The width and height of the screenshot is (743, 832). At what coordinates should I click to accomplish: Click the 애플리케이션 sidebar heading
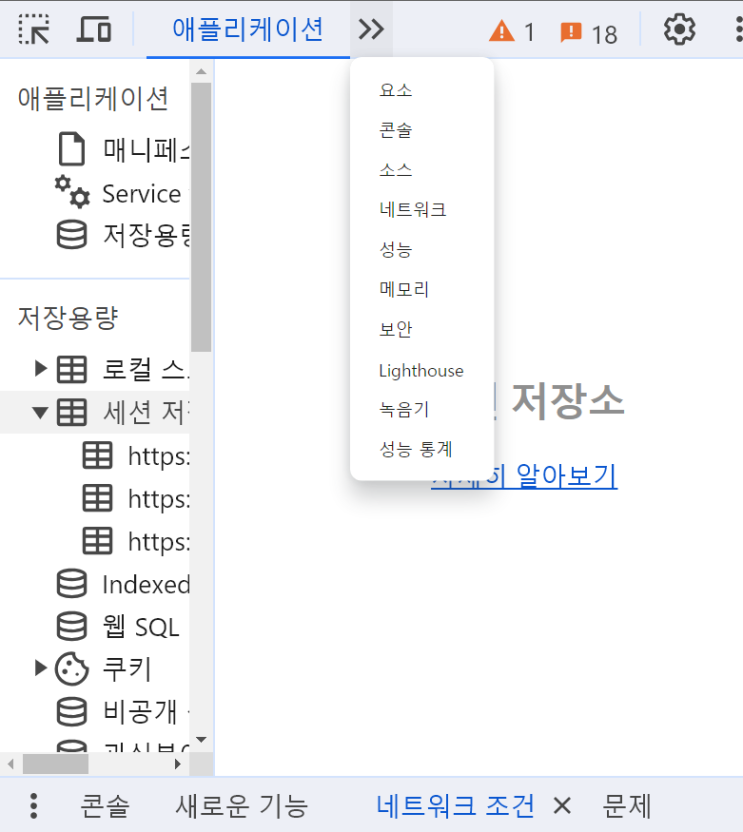tap(93, 98)
